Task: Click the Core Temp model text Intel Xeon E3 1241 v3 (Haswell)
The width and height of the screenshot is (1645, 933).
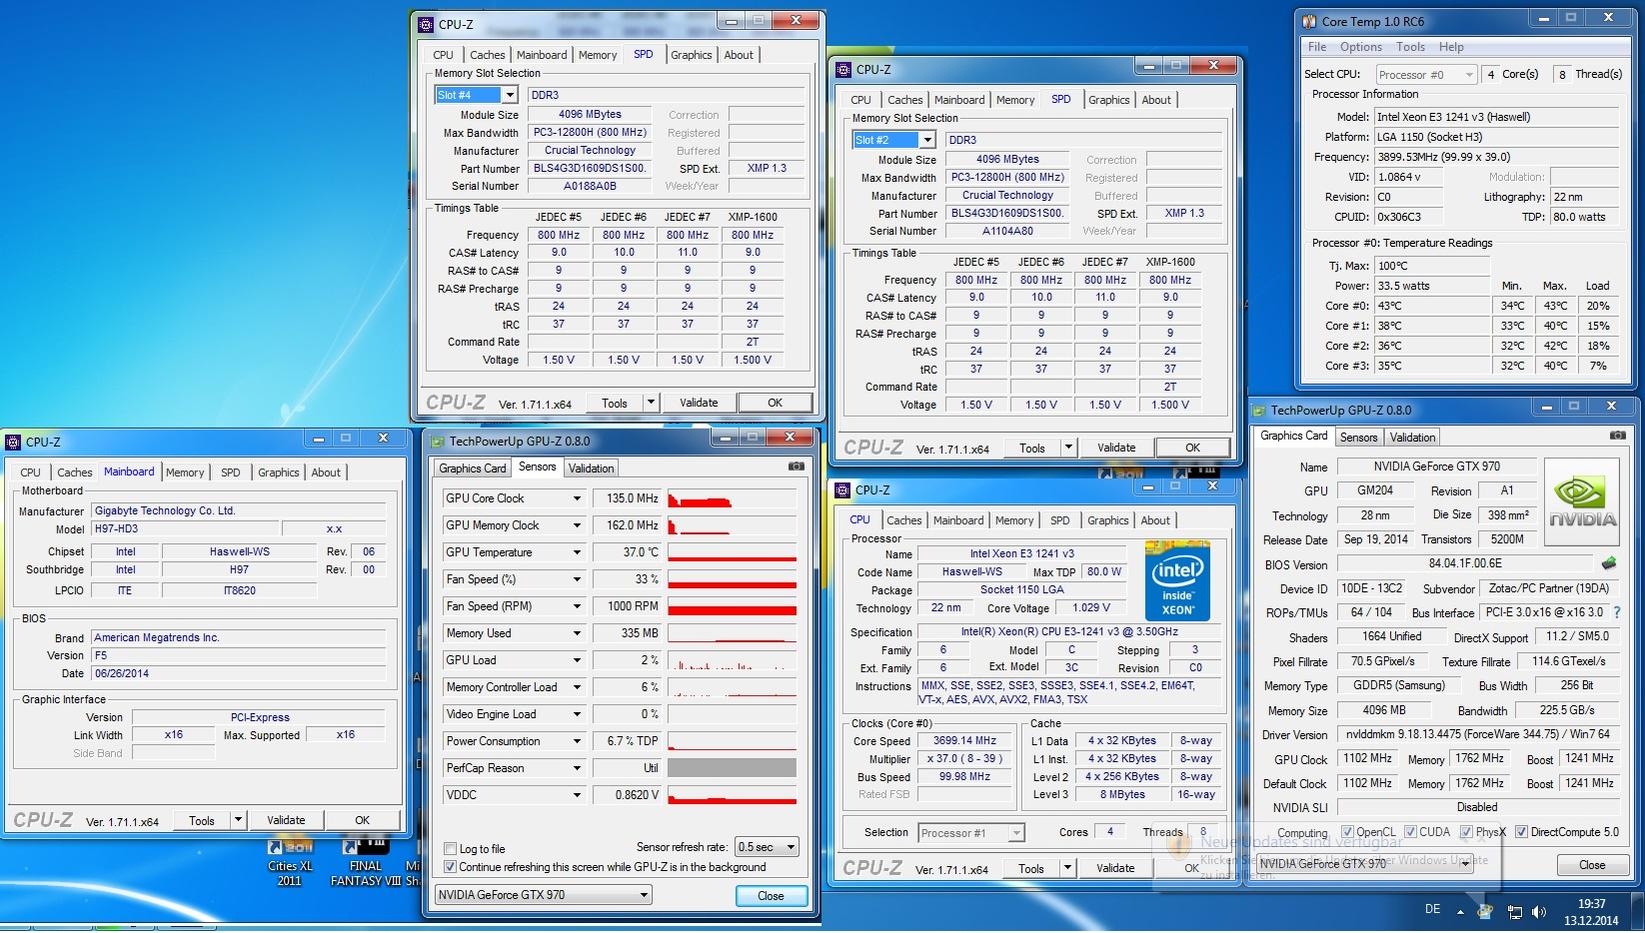Action: click(1454, 117)
